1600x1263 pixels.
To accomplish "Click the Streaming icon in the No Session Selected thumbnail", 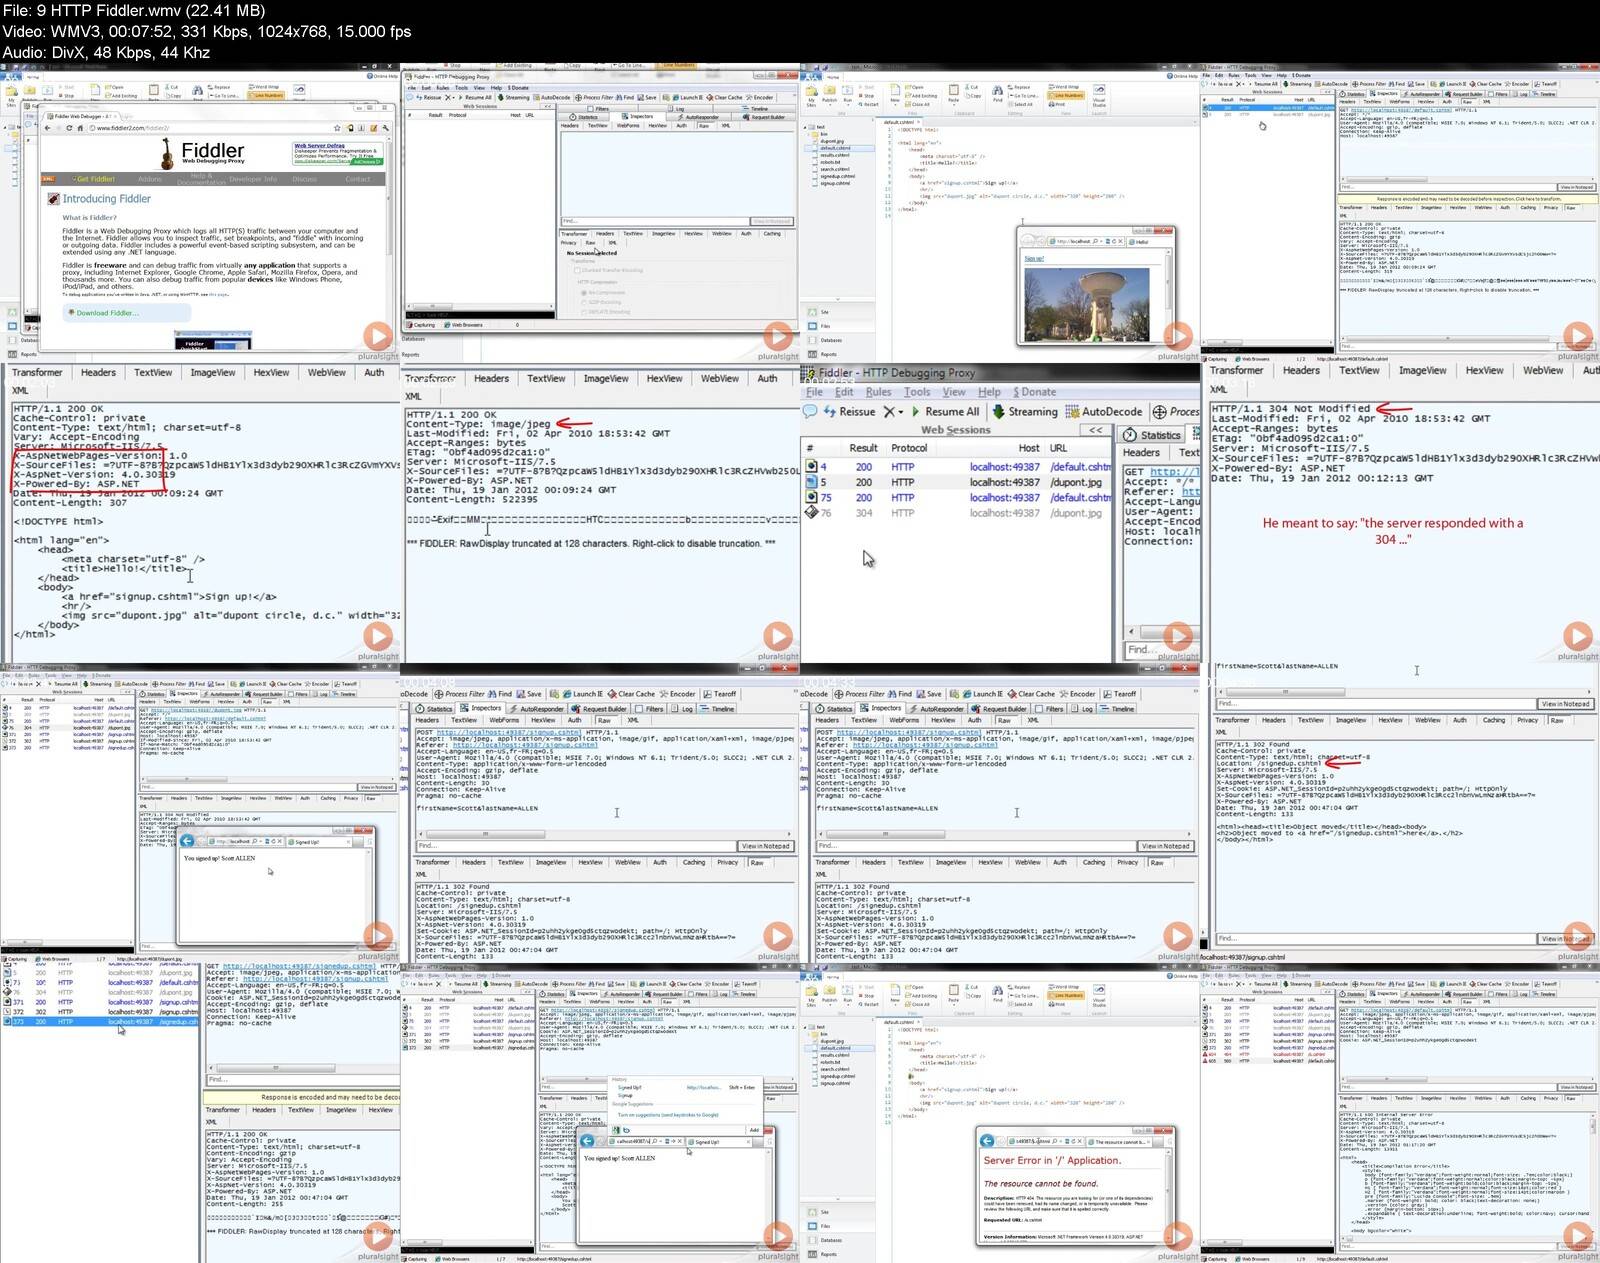I will point(500,97).
